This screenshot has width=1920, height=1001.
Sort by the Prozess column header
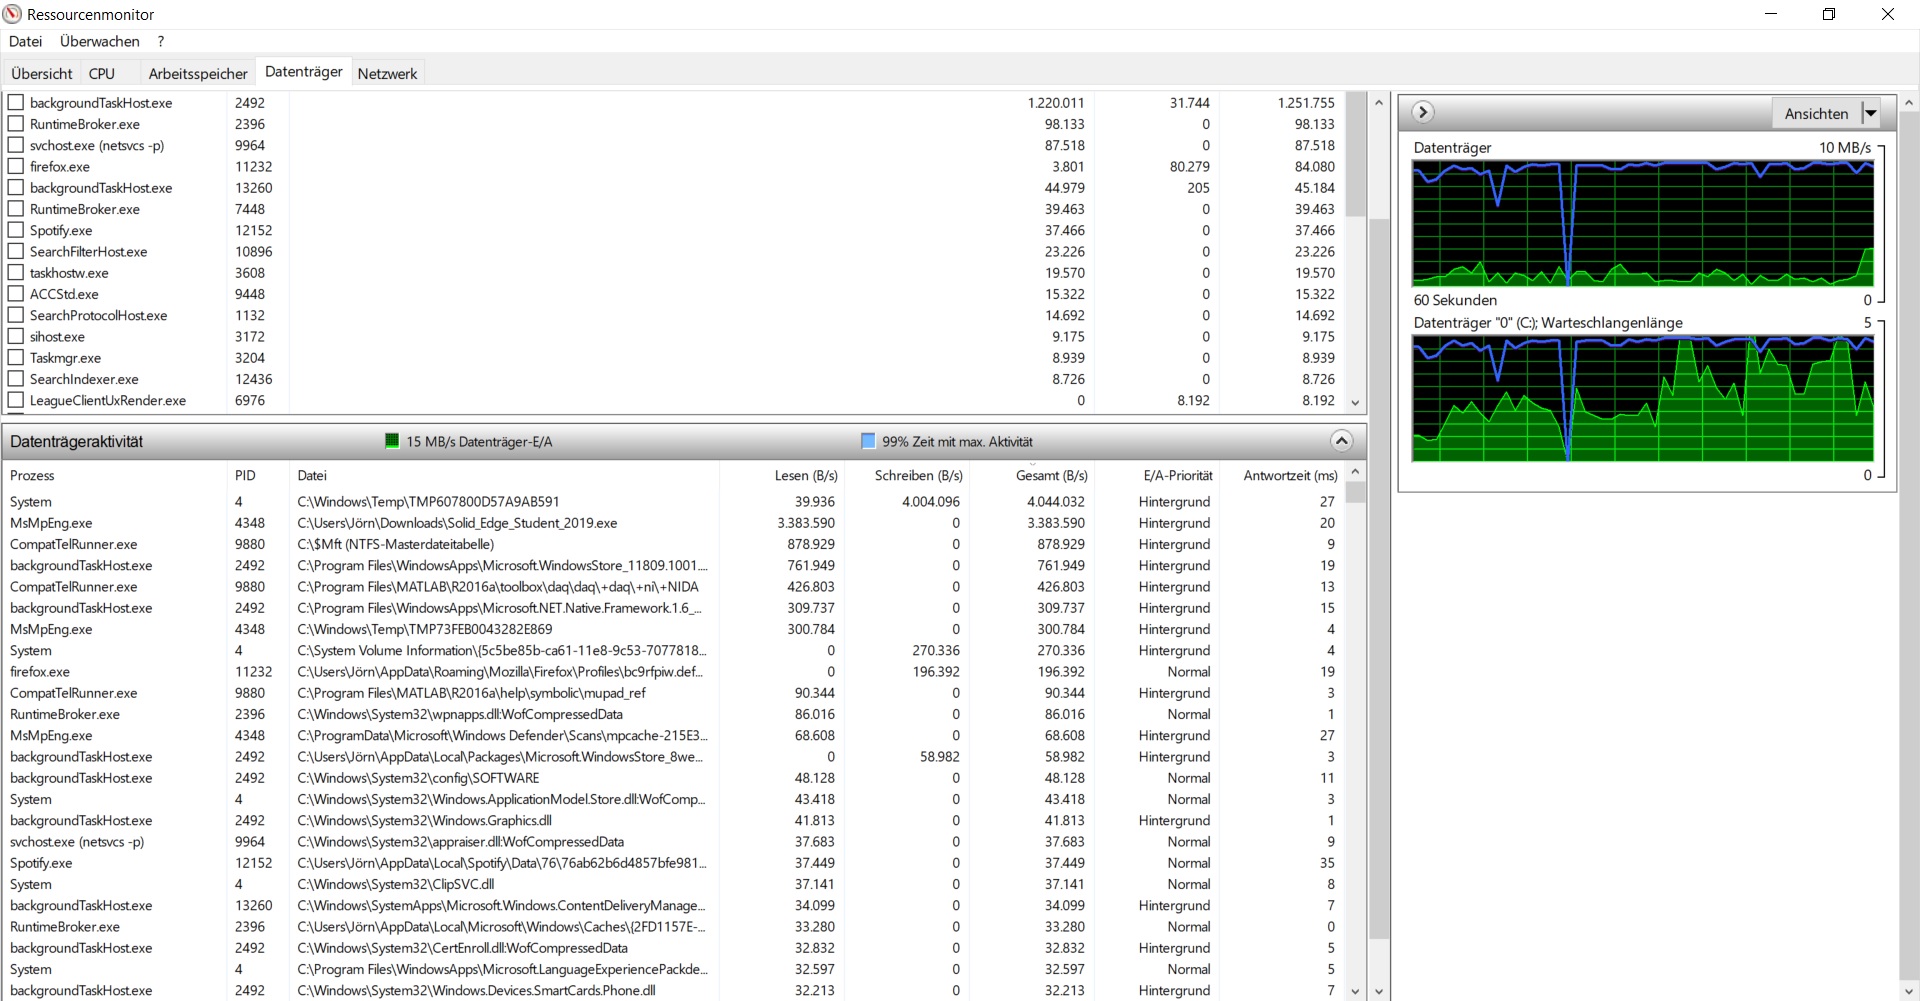click(x=115, y=476)
